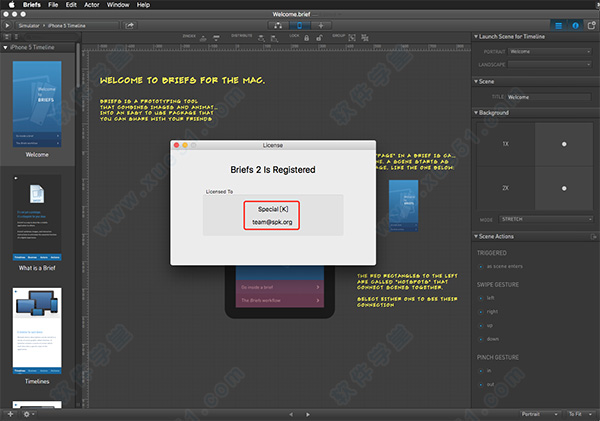This screenshot has height=421, width=600.
Task: Open the To Fit zoom dropdown
Action: 580,414
